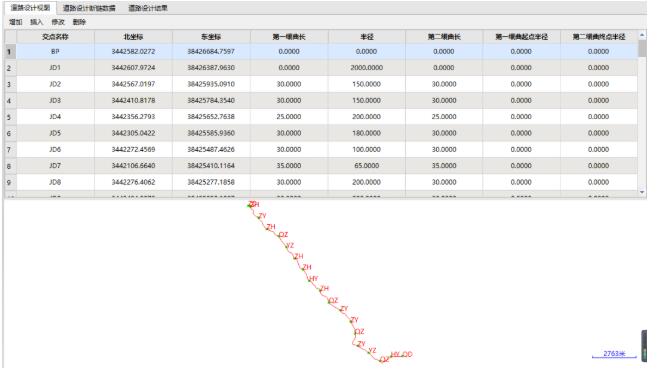Click the 第一缓曲长 column header

[289, 37]
